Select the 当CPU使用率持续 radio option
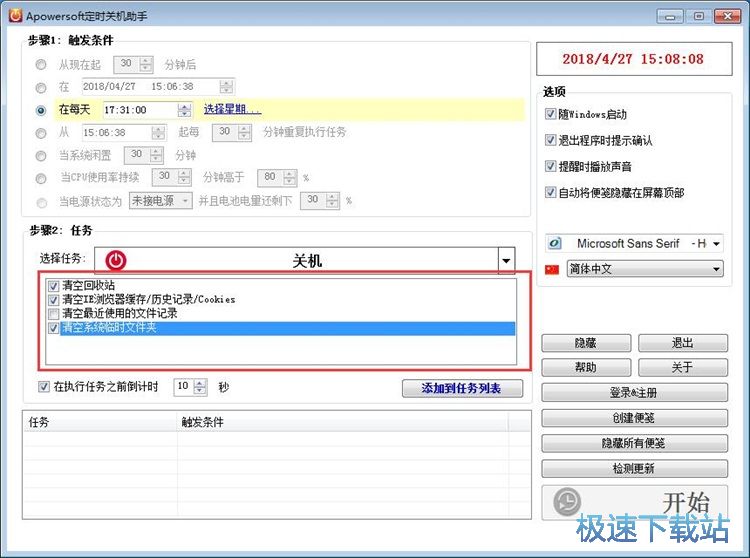 [x=41, y=178]
